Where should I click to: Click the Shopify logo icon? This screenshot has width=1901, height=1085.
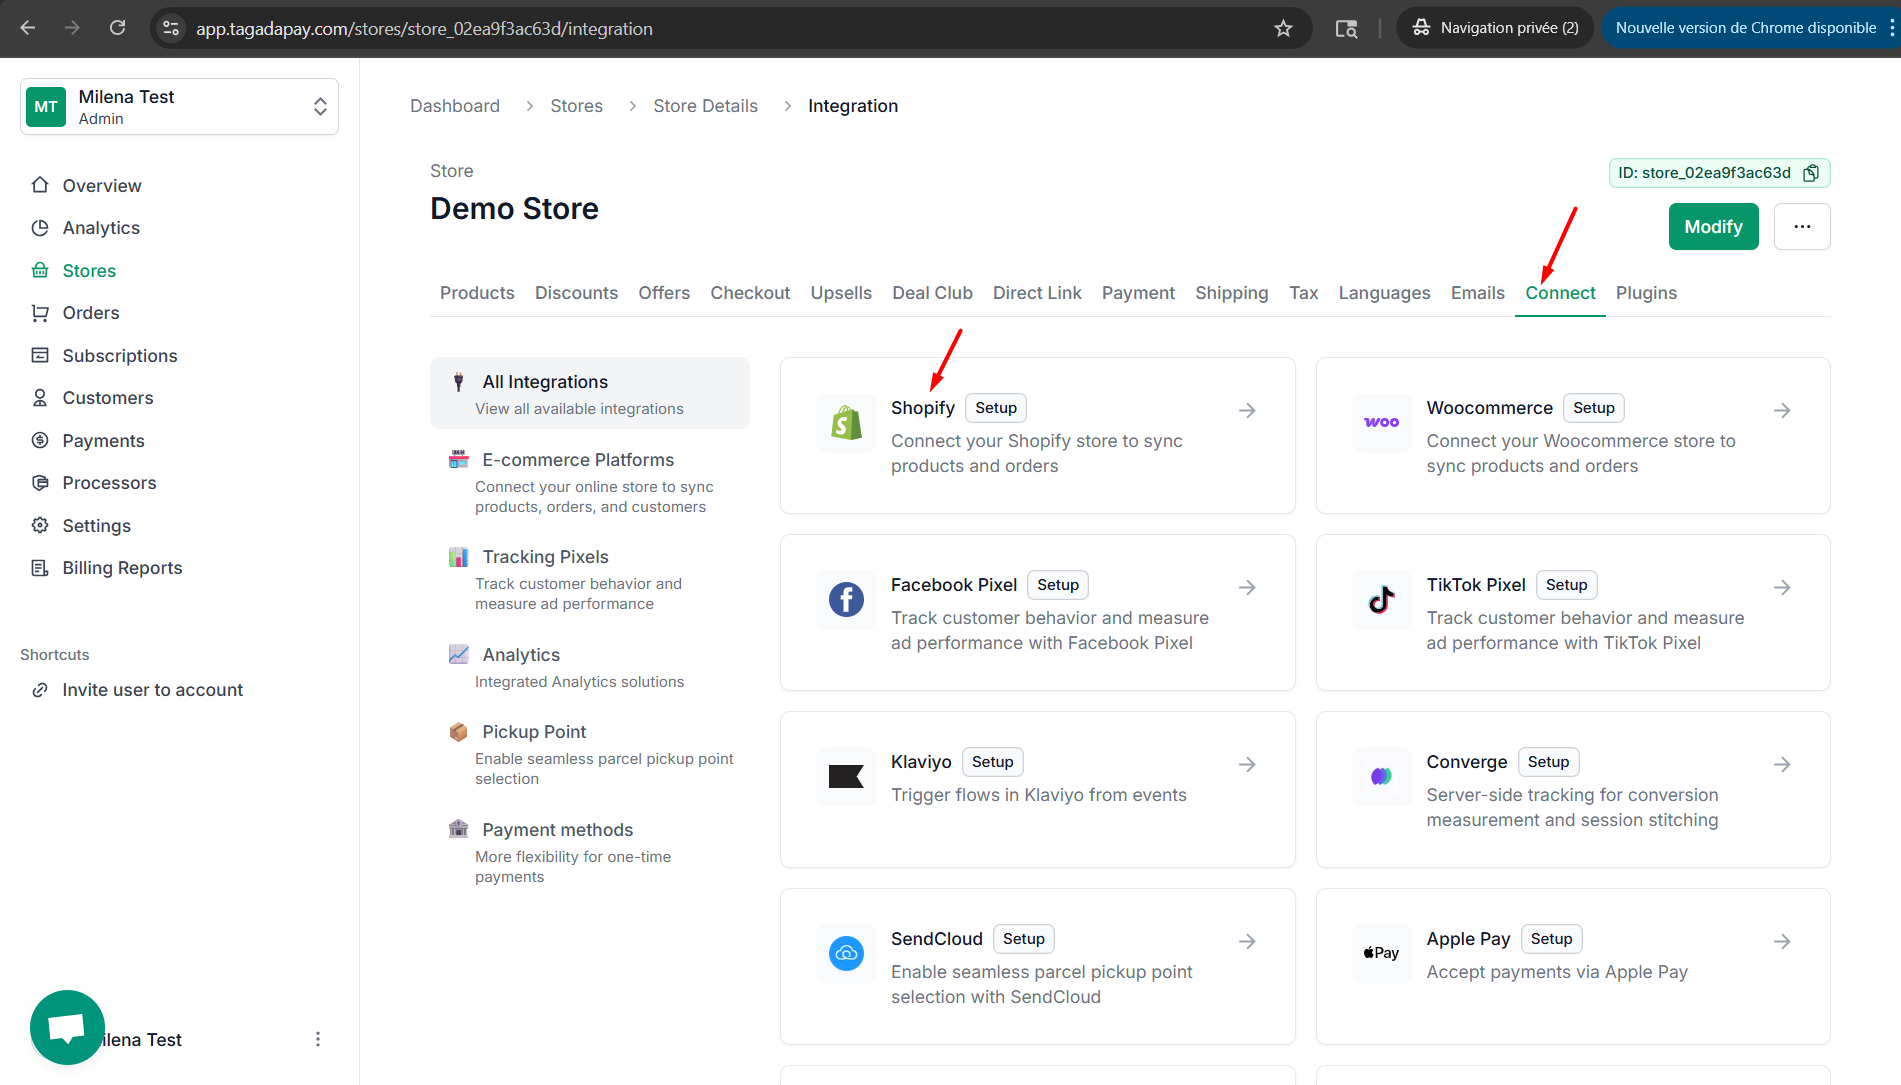click(846, 423)
